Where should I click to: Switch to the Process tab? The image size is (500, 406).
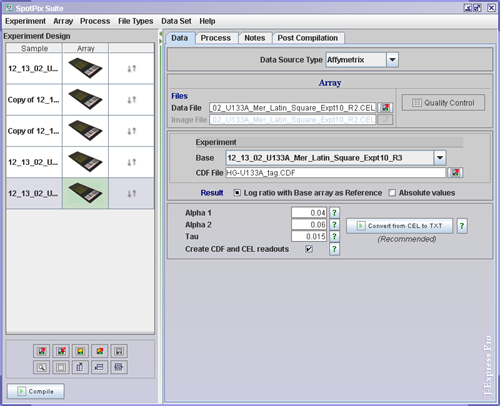pyautogui.click(x=216, y=38)
